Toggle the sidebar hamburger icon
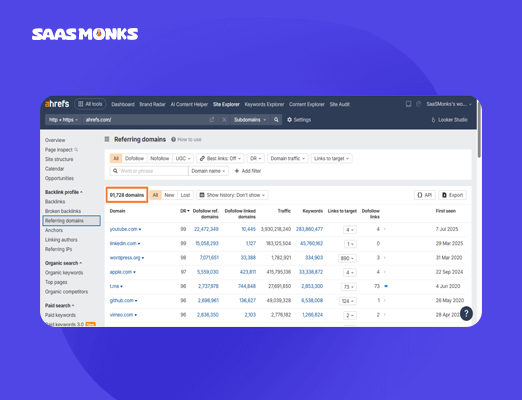Image resolution: width=522 pixels, height=400 pixels. (107, 139)
